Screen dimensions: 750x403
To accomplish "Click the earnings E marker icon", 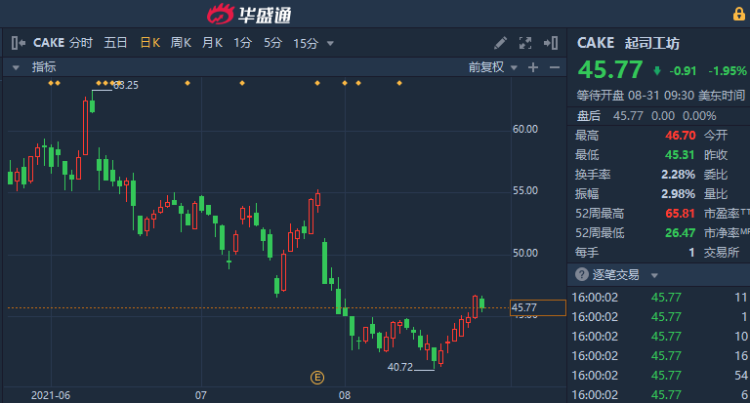I will (x=318, y=377).
